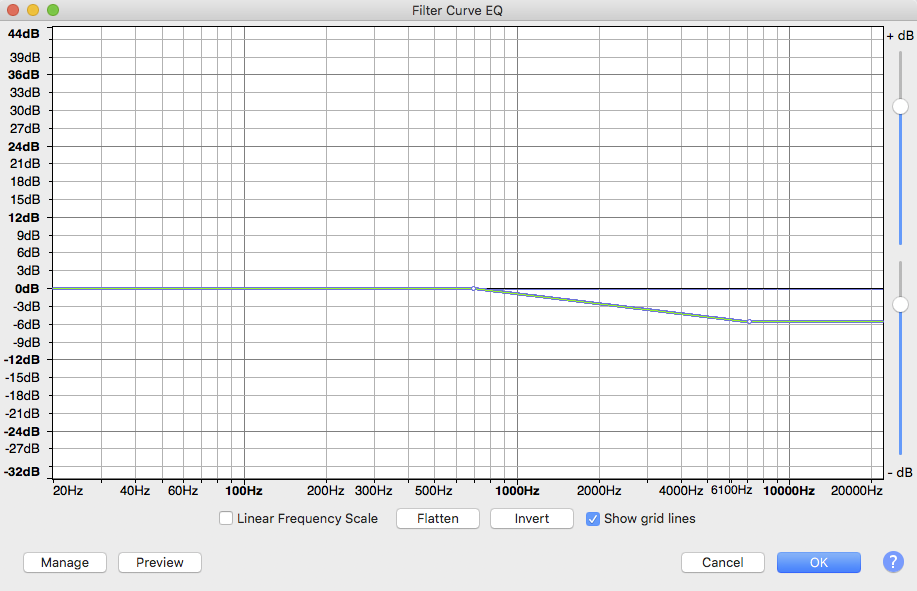Enable Linear Frequency Scale checkbox

(x=227, y=518)
